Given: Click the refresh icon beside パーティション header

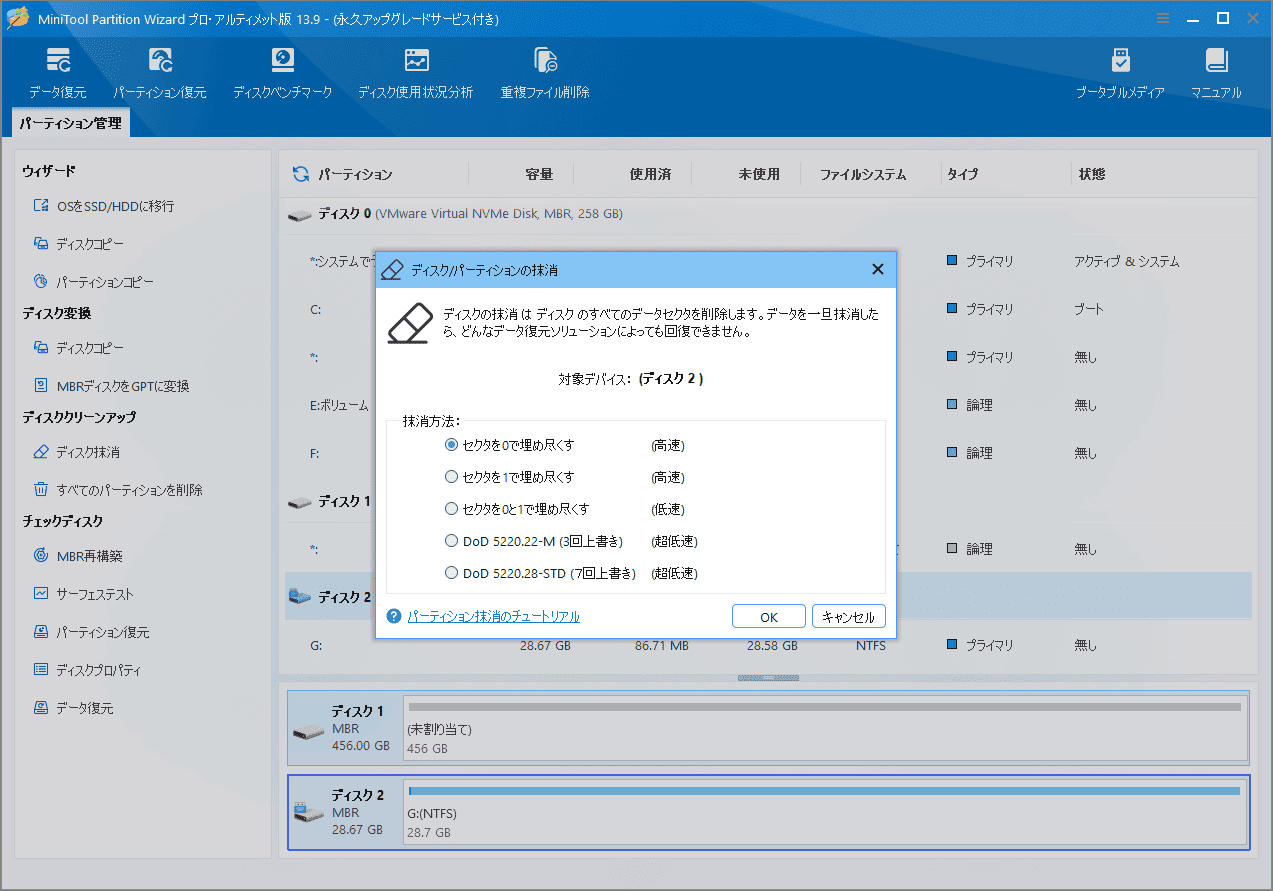Looking at the screenshot, I should (300, 174).
